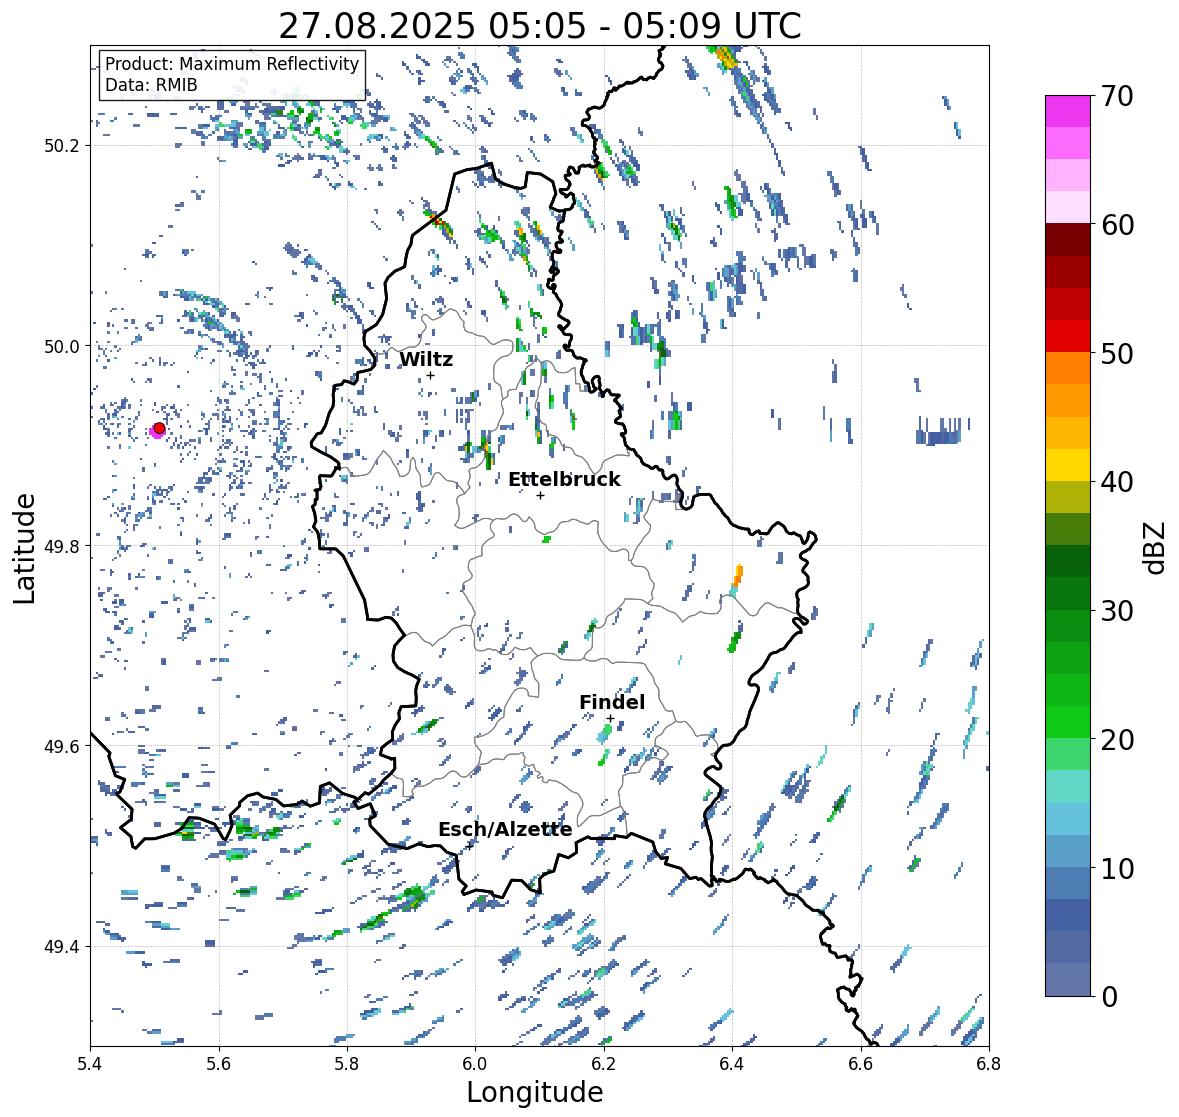Click the latitude tick label 49.8
1179x1117 pixels.
[x=62, y=546]
